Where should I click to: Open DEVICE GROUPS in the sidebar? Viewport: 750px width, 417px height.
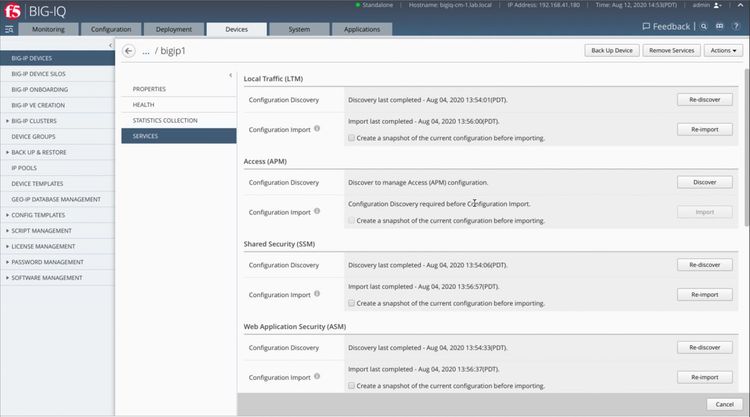[x=57, y=137]
